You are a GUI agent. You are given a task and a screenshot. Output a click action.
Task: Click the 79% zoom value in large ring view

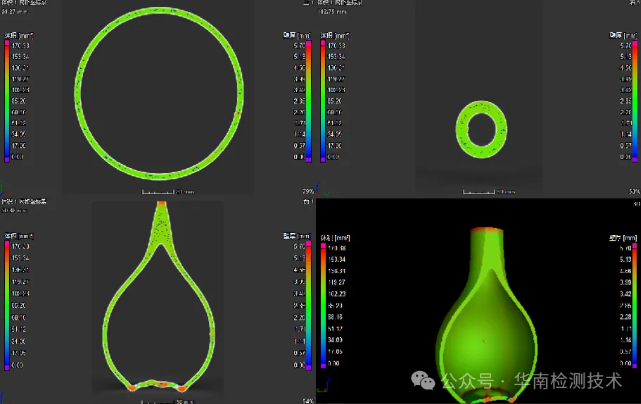point(307,191)
